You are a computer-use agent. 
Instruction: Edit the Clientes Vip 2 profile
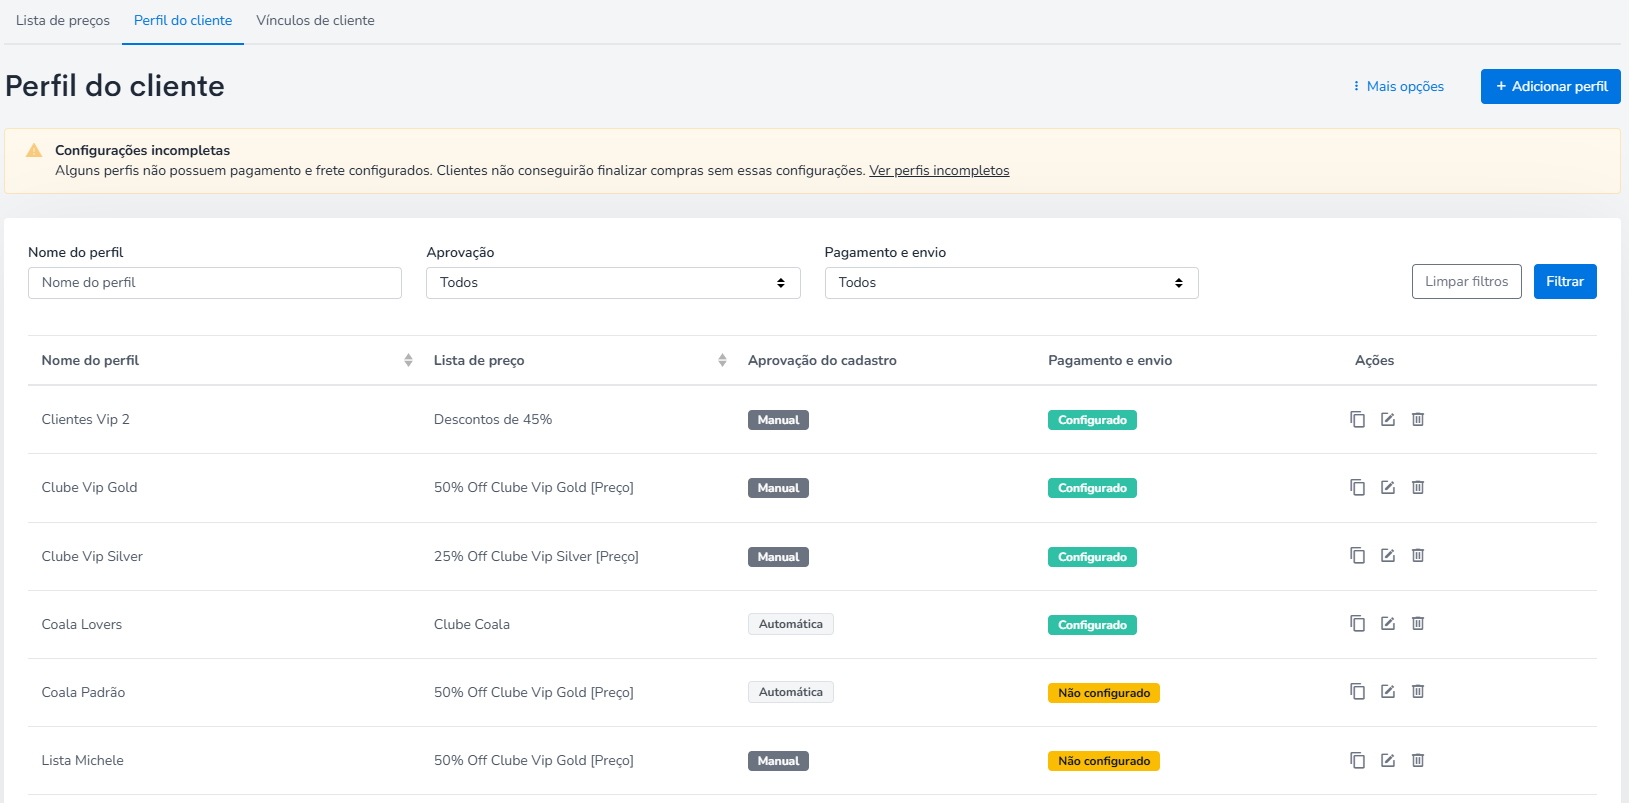1388,419
